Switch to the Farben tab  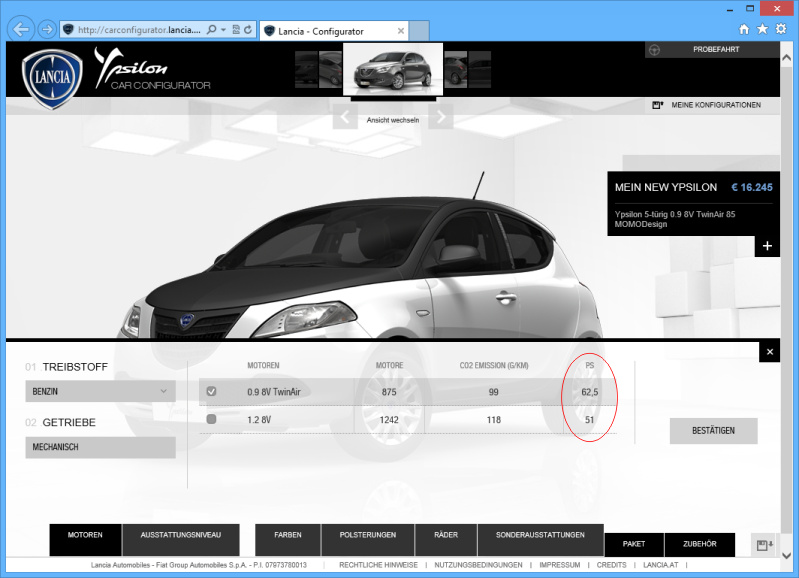[x=288, y=540]
